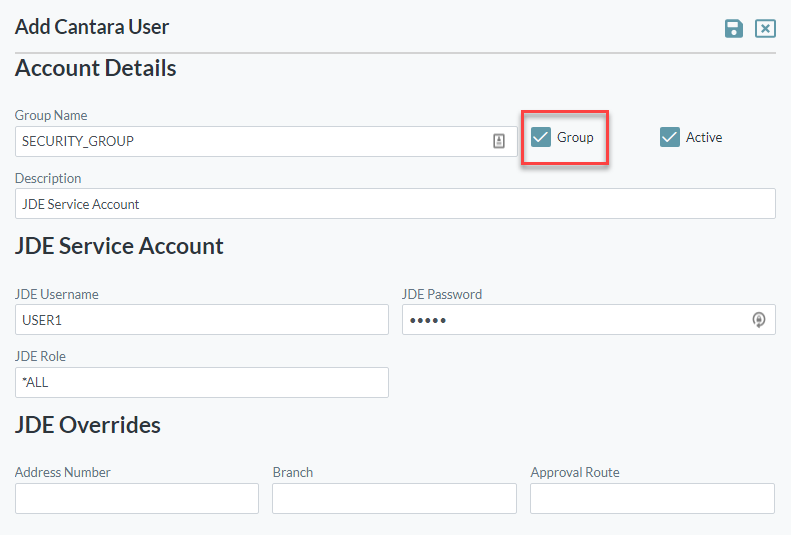Screen dimensions: 791x535
Task: Click the Add Cantara User title
Action: point(92,27)
